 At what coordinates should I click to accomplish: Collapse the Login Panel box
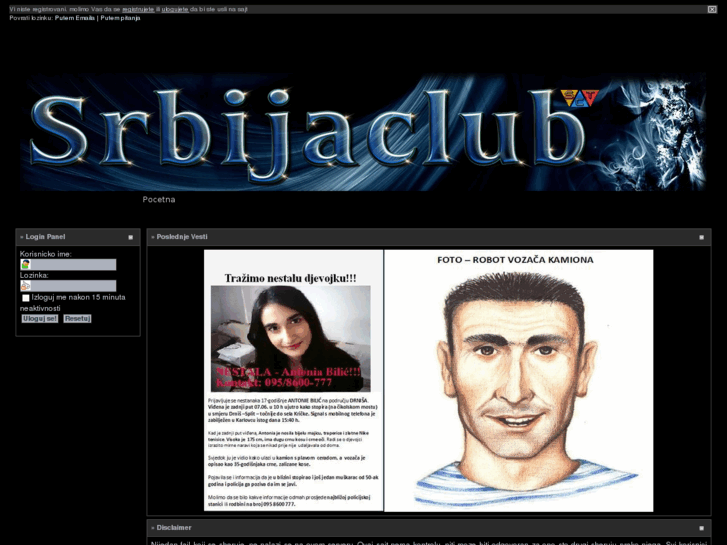[x=130, y=237]
